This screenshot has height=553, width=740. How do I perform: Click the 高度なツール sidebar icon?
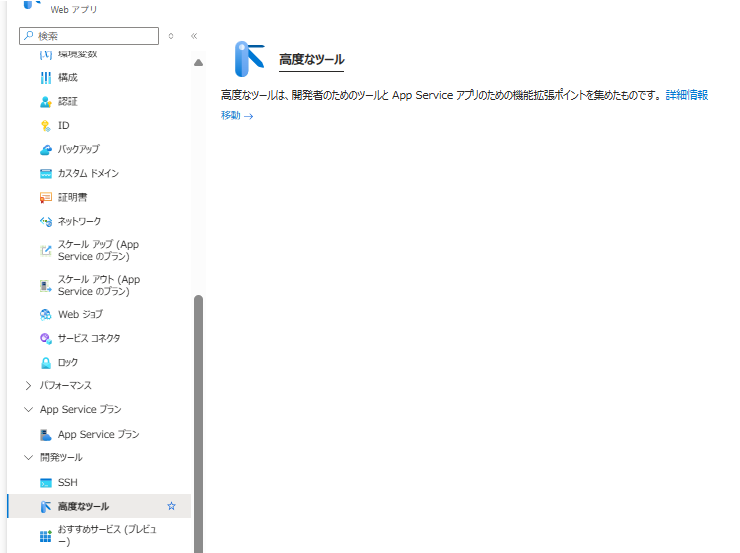[x=46, y=507]
